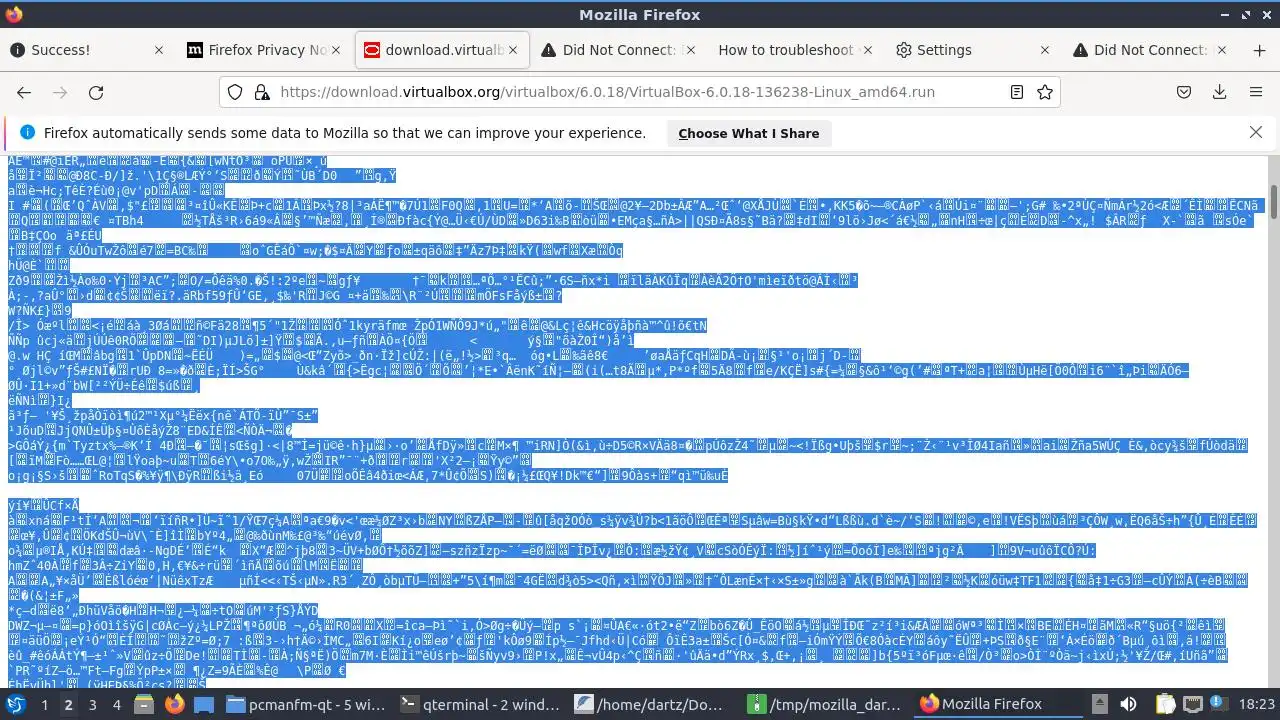1280x720 pixels.
Task: Click the Firefox logo in title bar
Action: coord(13,14)
